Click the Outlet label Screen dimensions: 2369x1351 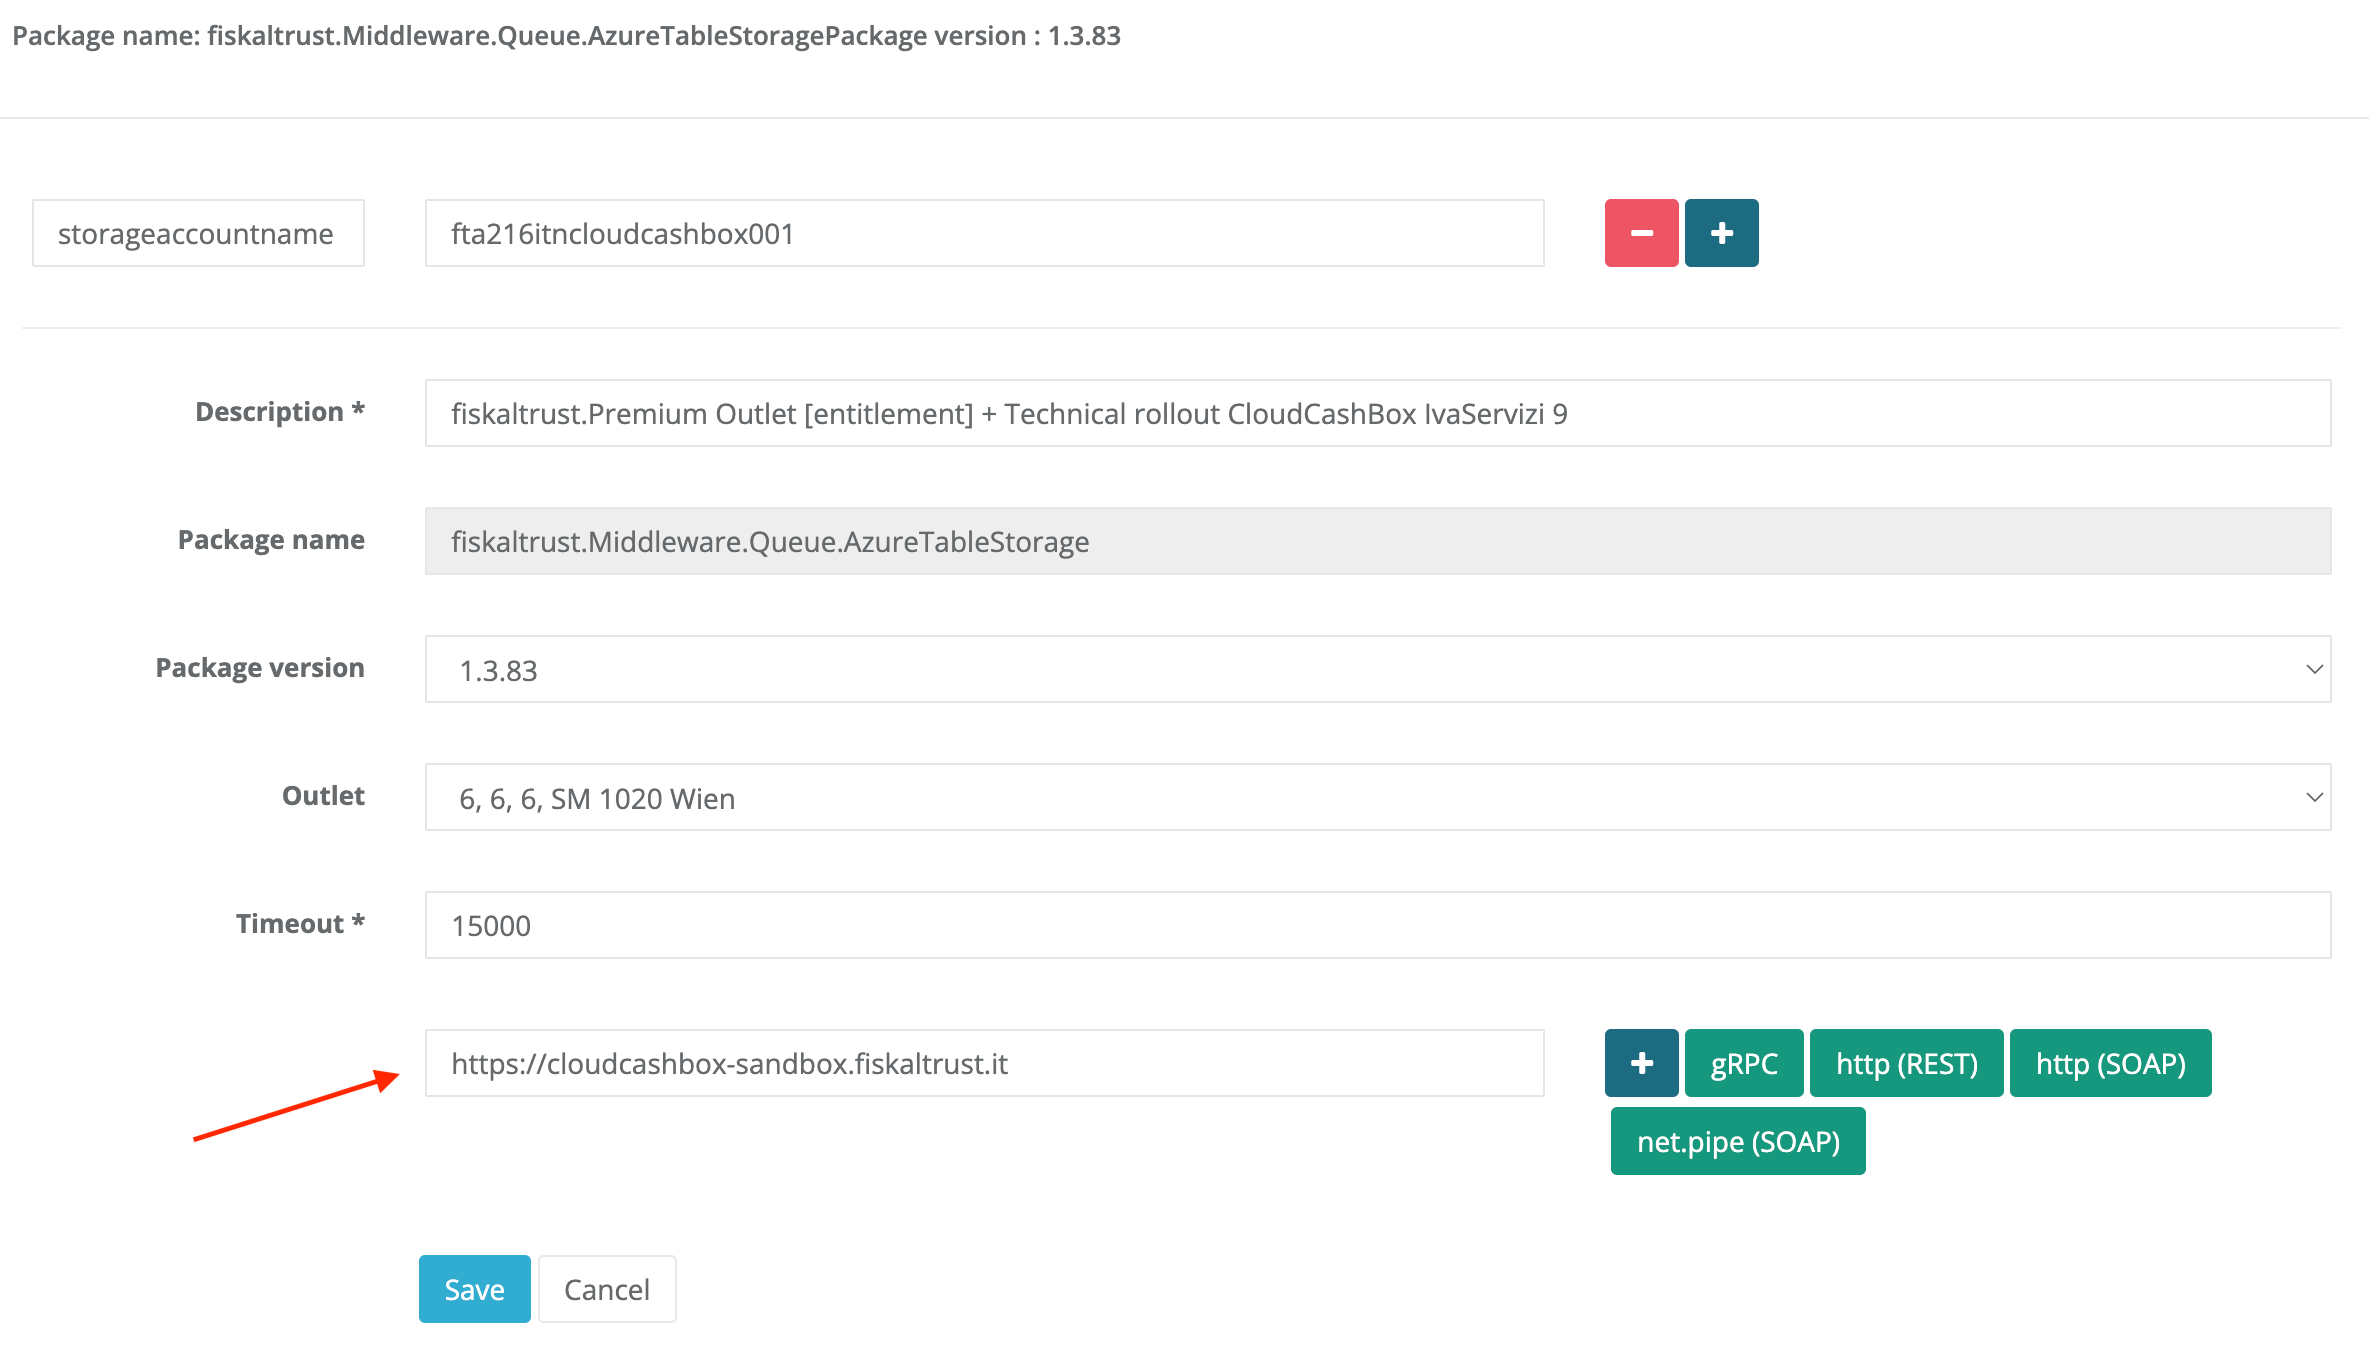(323, 796)
